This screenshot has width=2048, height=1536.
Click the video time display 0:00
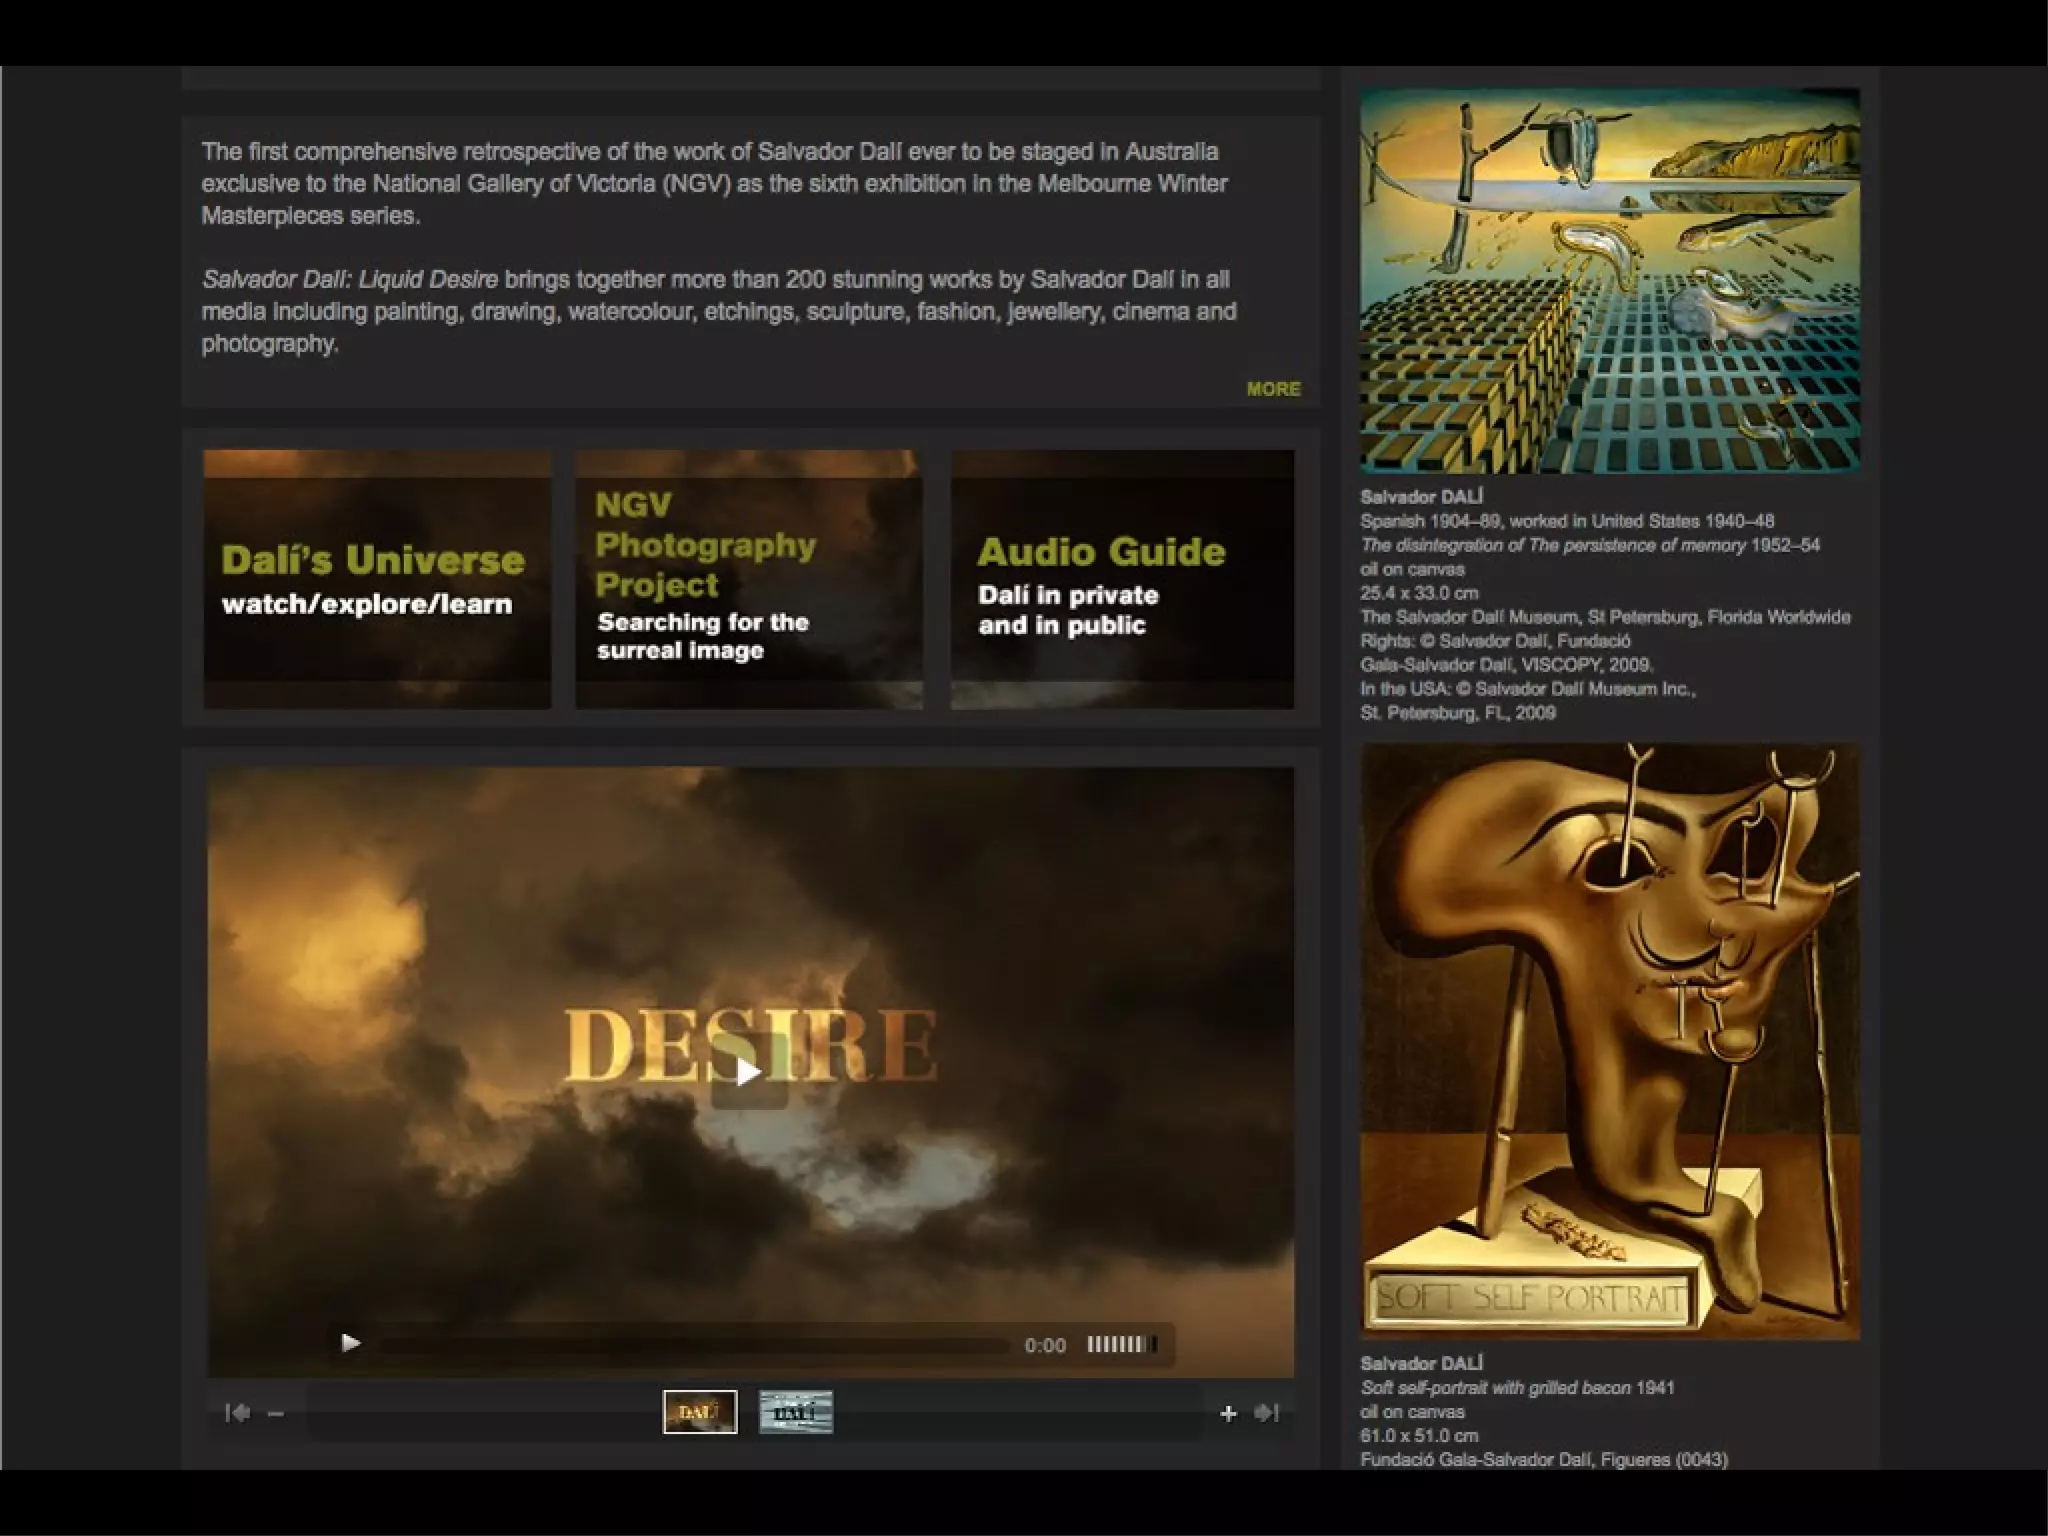[1045, 1345]
